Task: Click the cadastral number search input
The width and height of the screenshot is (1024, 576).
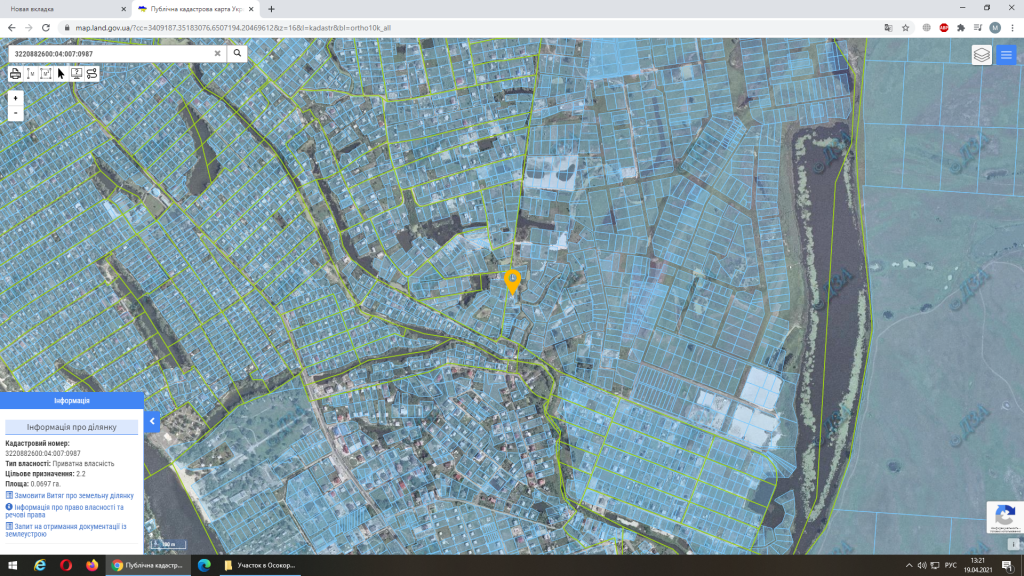Action: click(x=110, y=53)
